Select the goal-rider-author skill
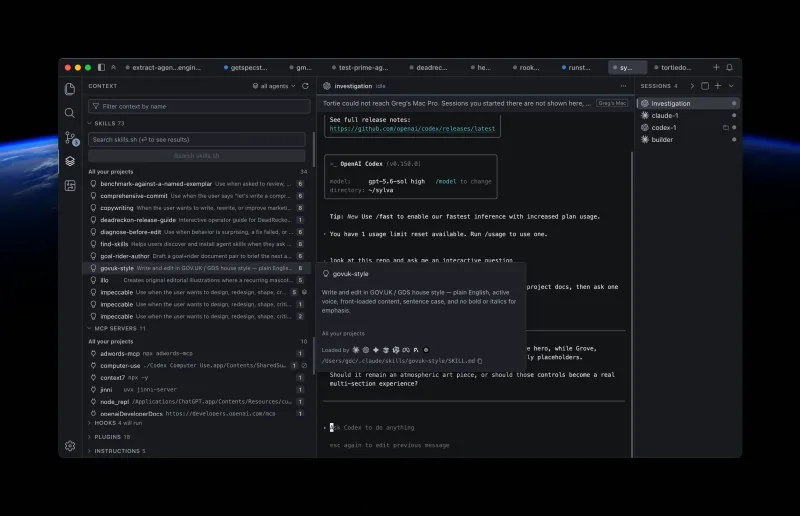Image resolution: width=800 pixels, height=516 pixels. point(196,256)
